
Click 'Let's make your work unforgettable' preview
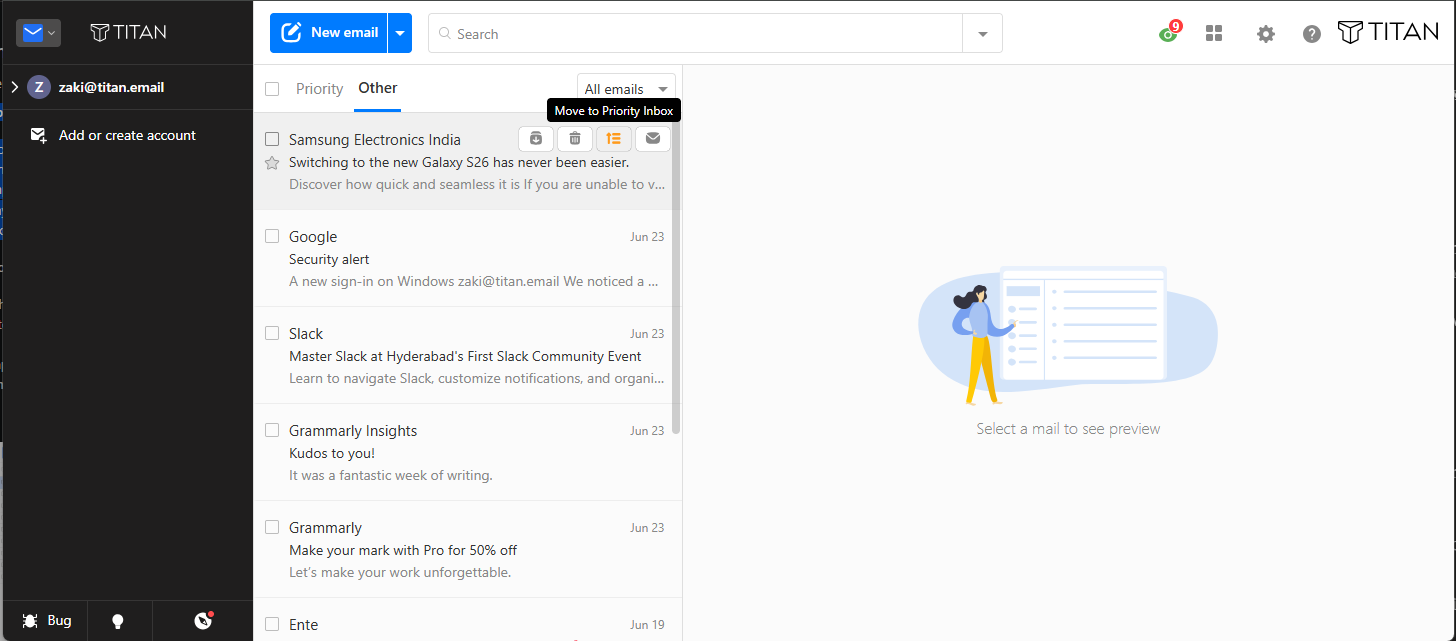[400, 572]
